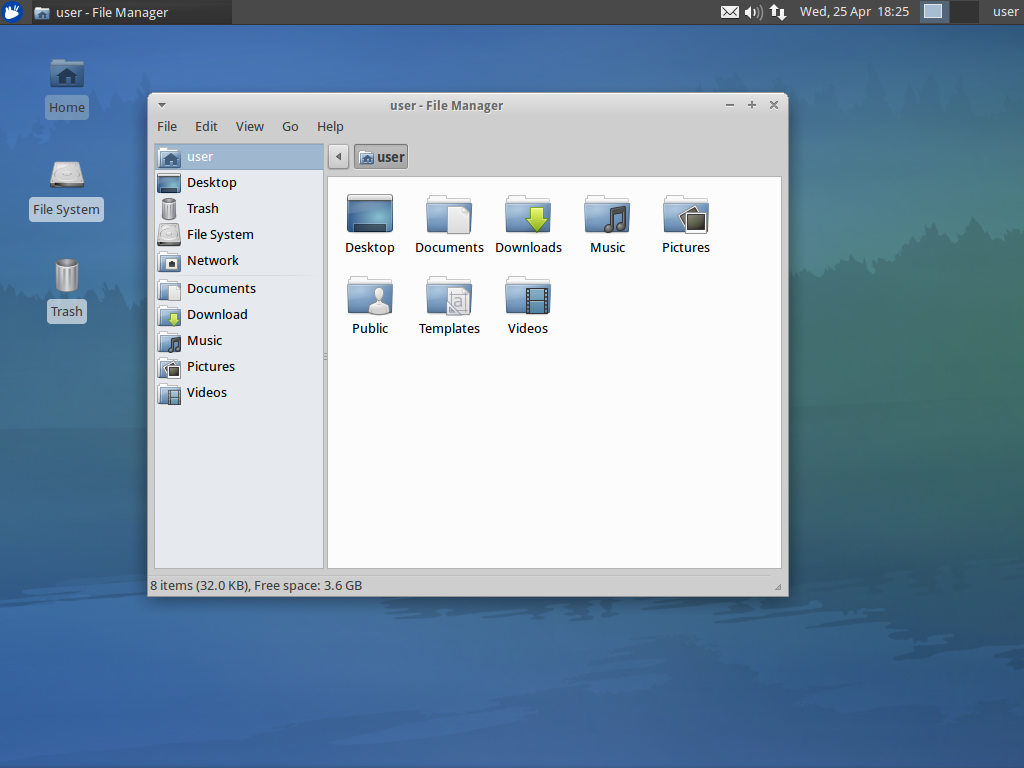1024x768 pixels.
Task: Click the Desktop folder icon in main pane
Action: (370, 215)
